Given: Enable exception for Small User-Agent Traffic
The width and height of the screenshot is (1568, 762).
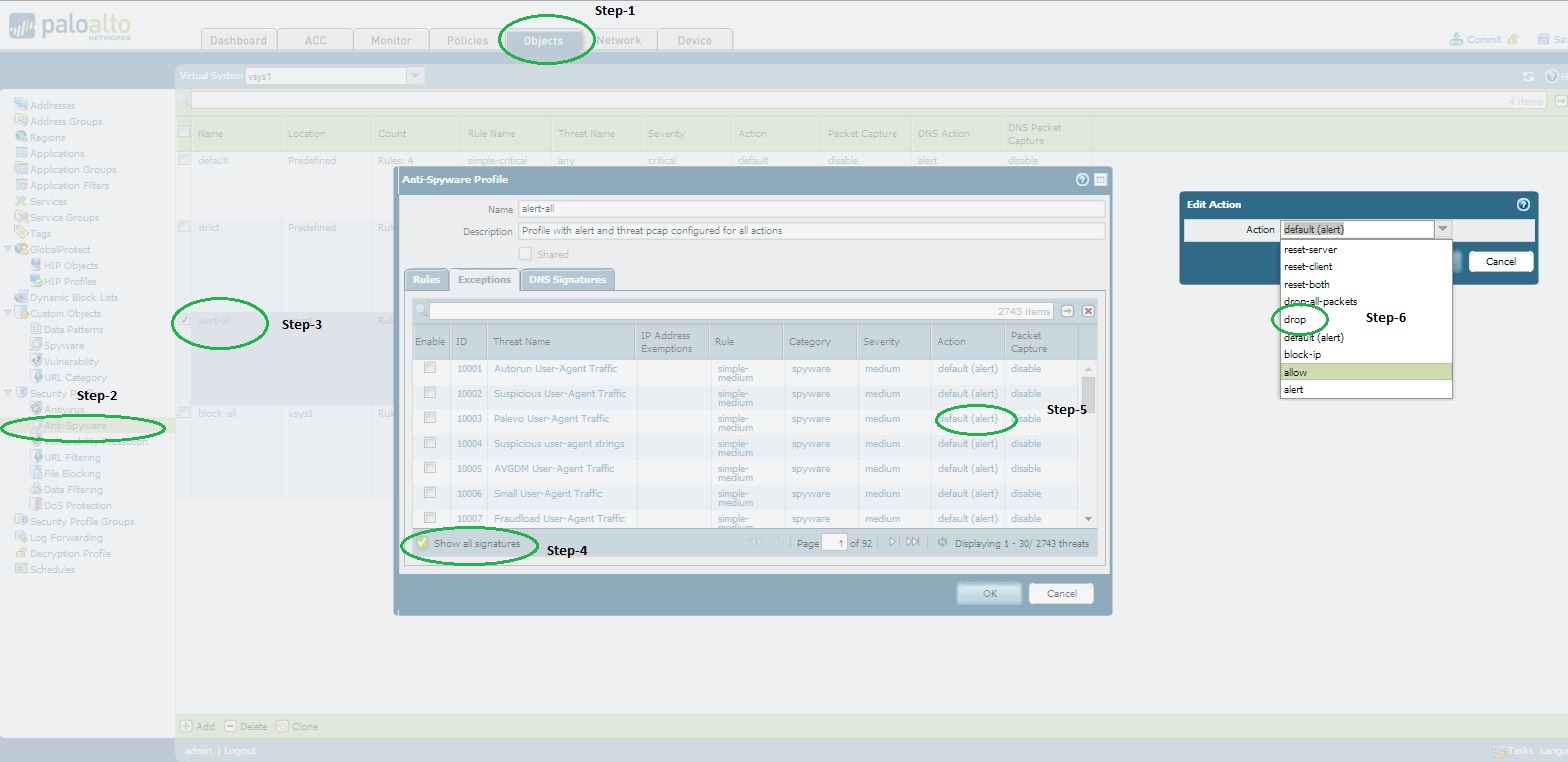Looking at the screenshot, I should [x=430, y=493].
